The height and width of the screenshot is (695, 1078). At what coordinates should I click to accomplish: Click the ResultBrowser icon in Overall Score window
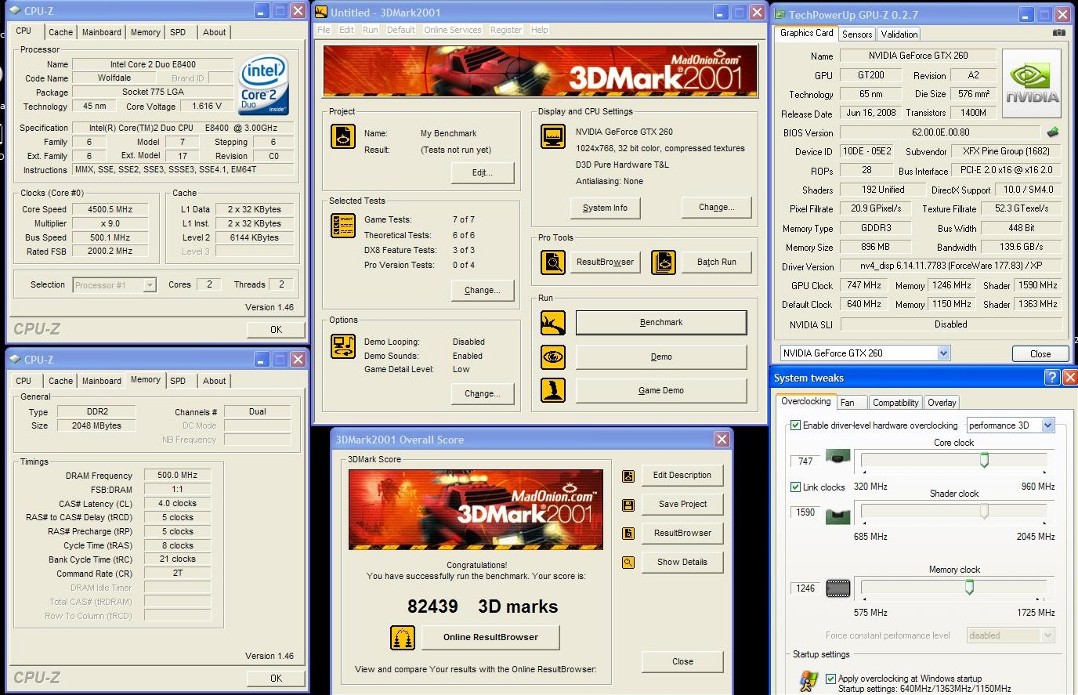[628, 533]
